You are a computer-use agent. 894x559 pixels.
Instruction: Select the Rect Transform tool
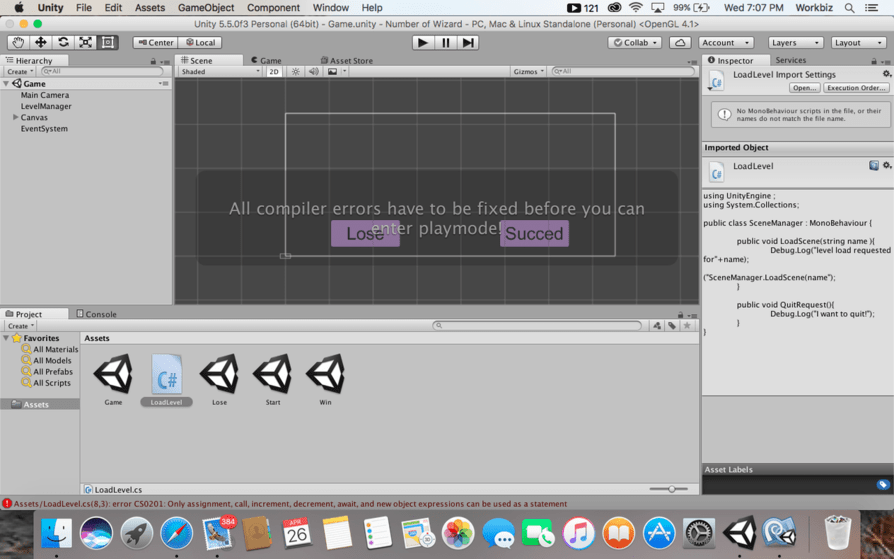click(x=107, y=42)
